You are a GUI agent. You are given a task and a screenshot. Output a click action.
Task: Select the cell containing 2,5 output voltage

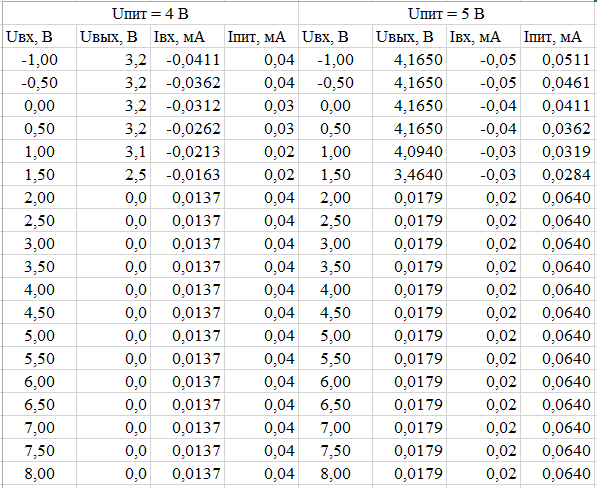click(x=113, y=175)
